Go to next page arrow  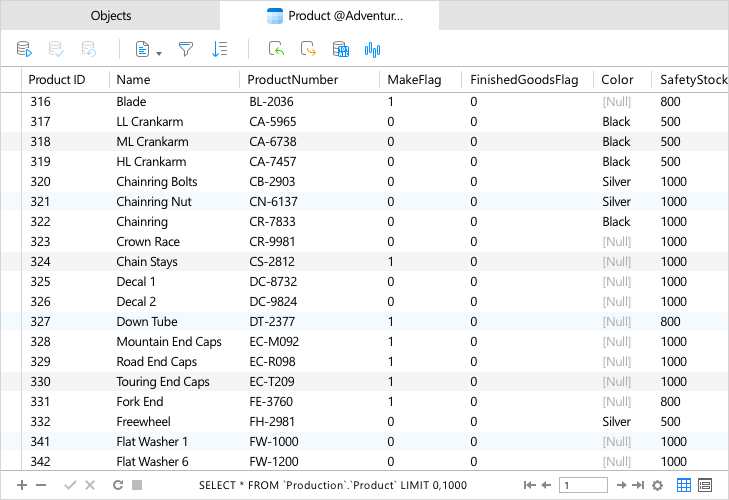point(622,485)
